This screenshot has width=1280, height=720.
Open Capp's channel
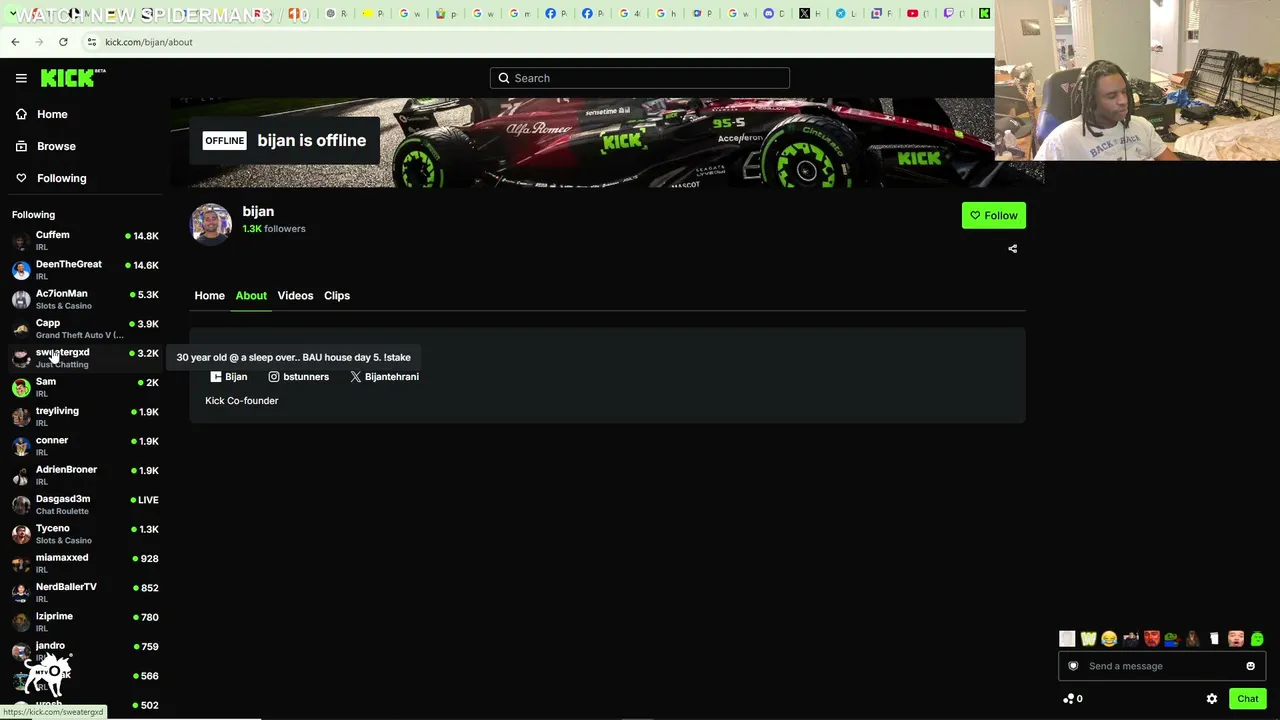coord(85,328)
